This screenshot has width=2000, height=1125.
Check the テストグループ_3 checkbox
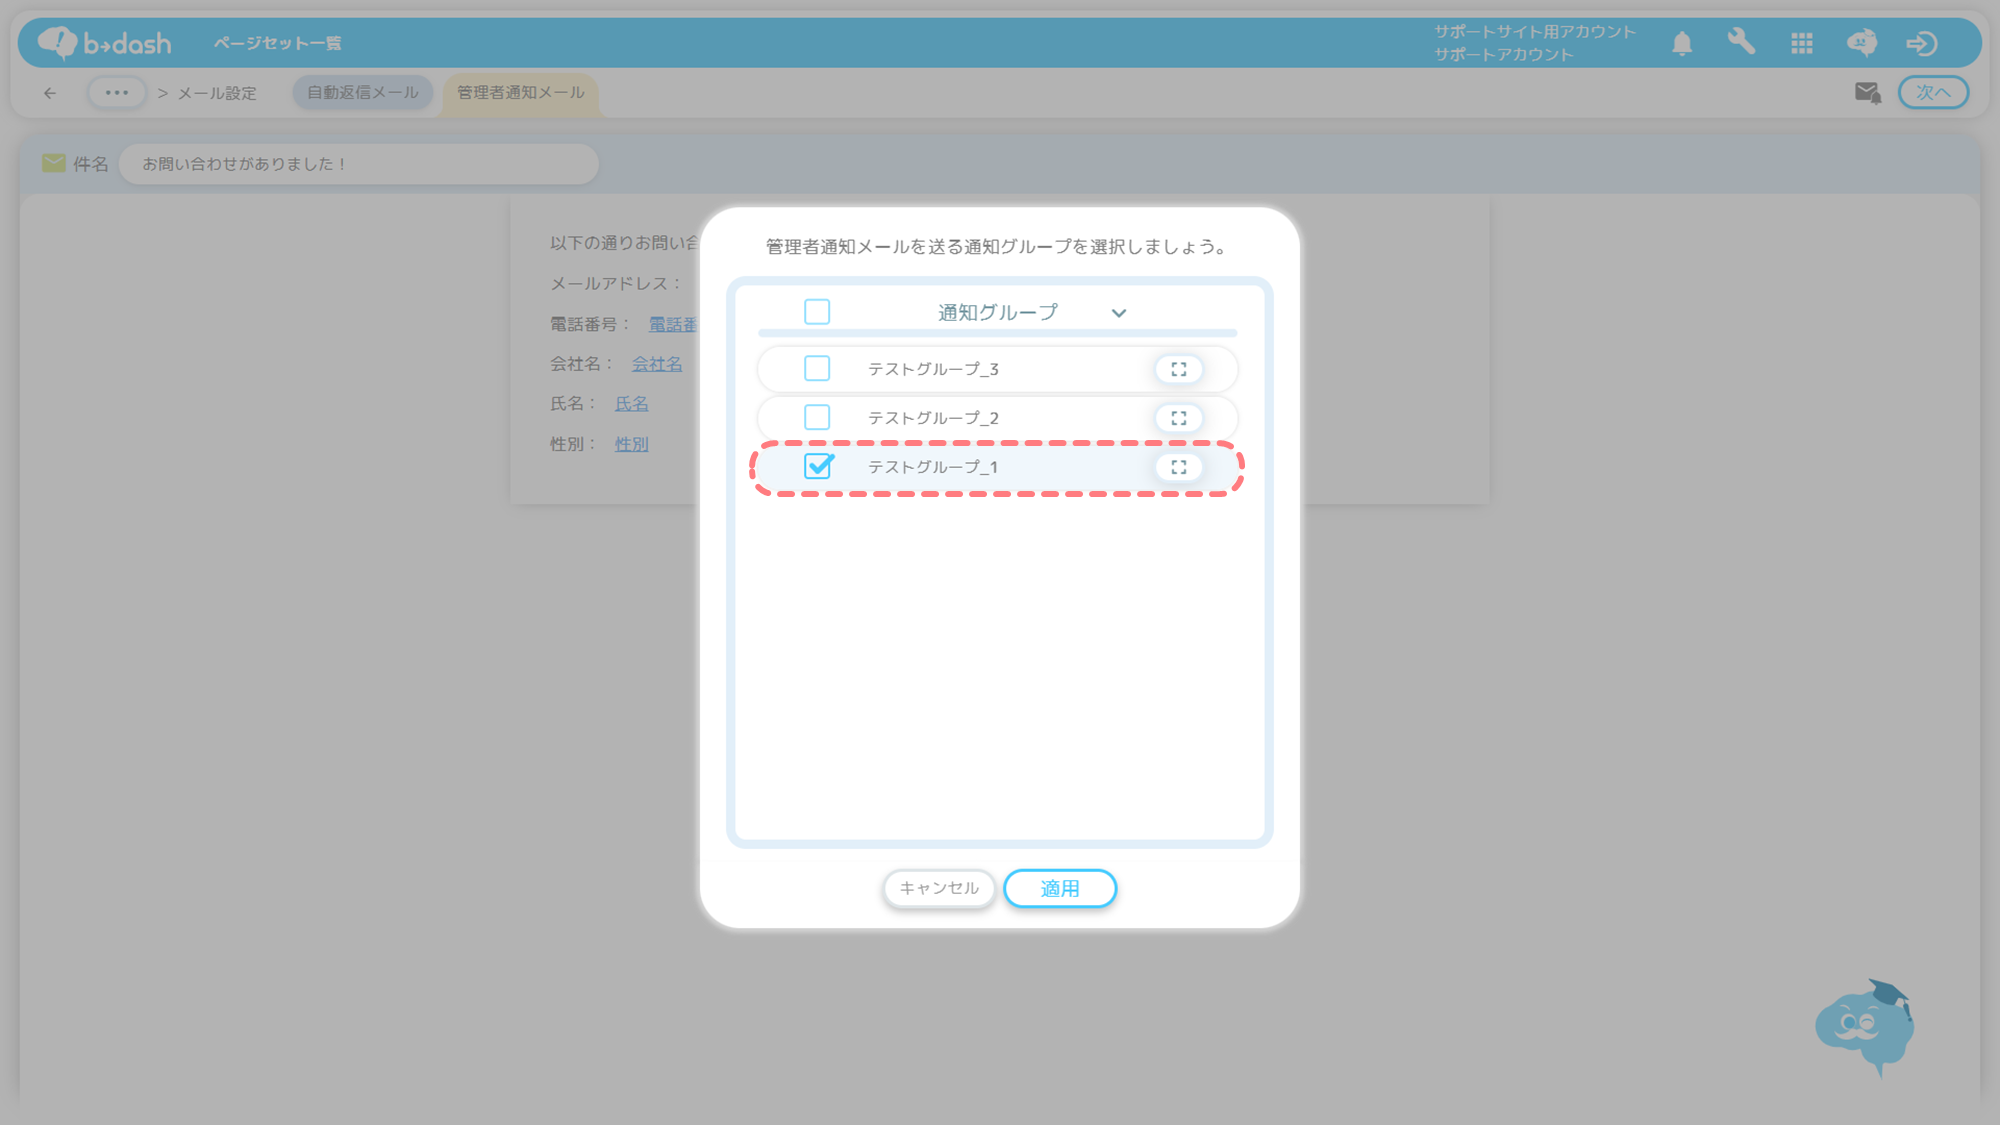point(817,369)
